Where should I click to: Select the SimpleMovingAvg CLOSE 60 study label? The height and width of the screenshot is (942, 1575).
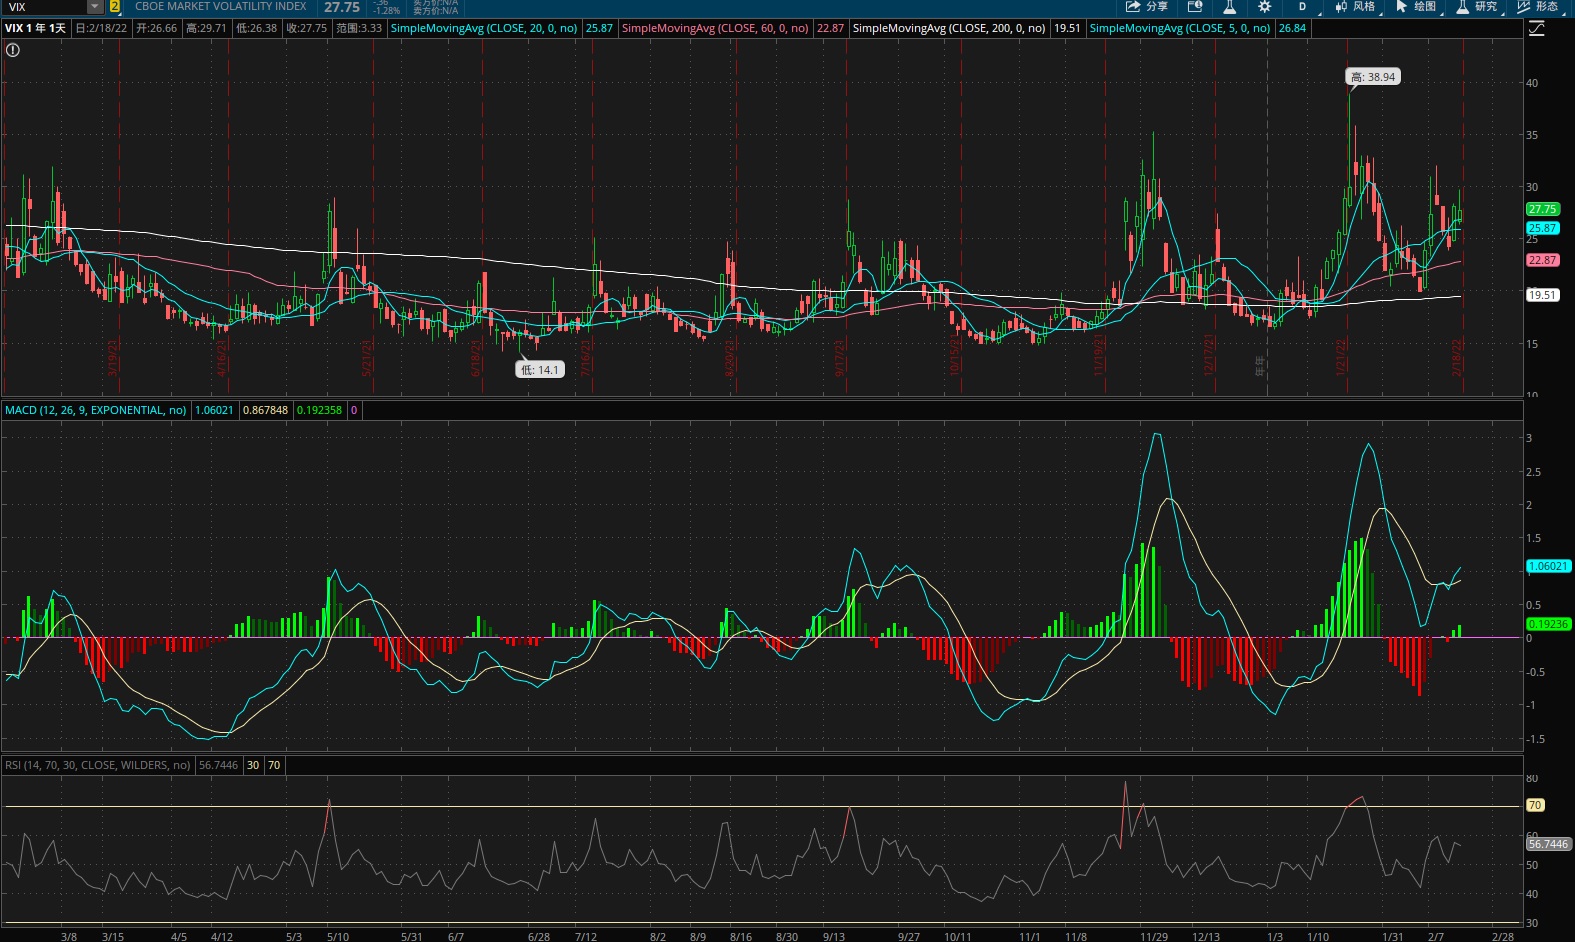coord(715,28)
